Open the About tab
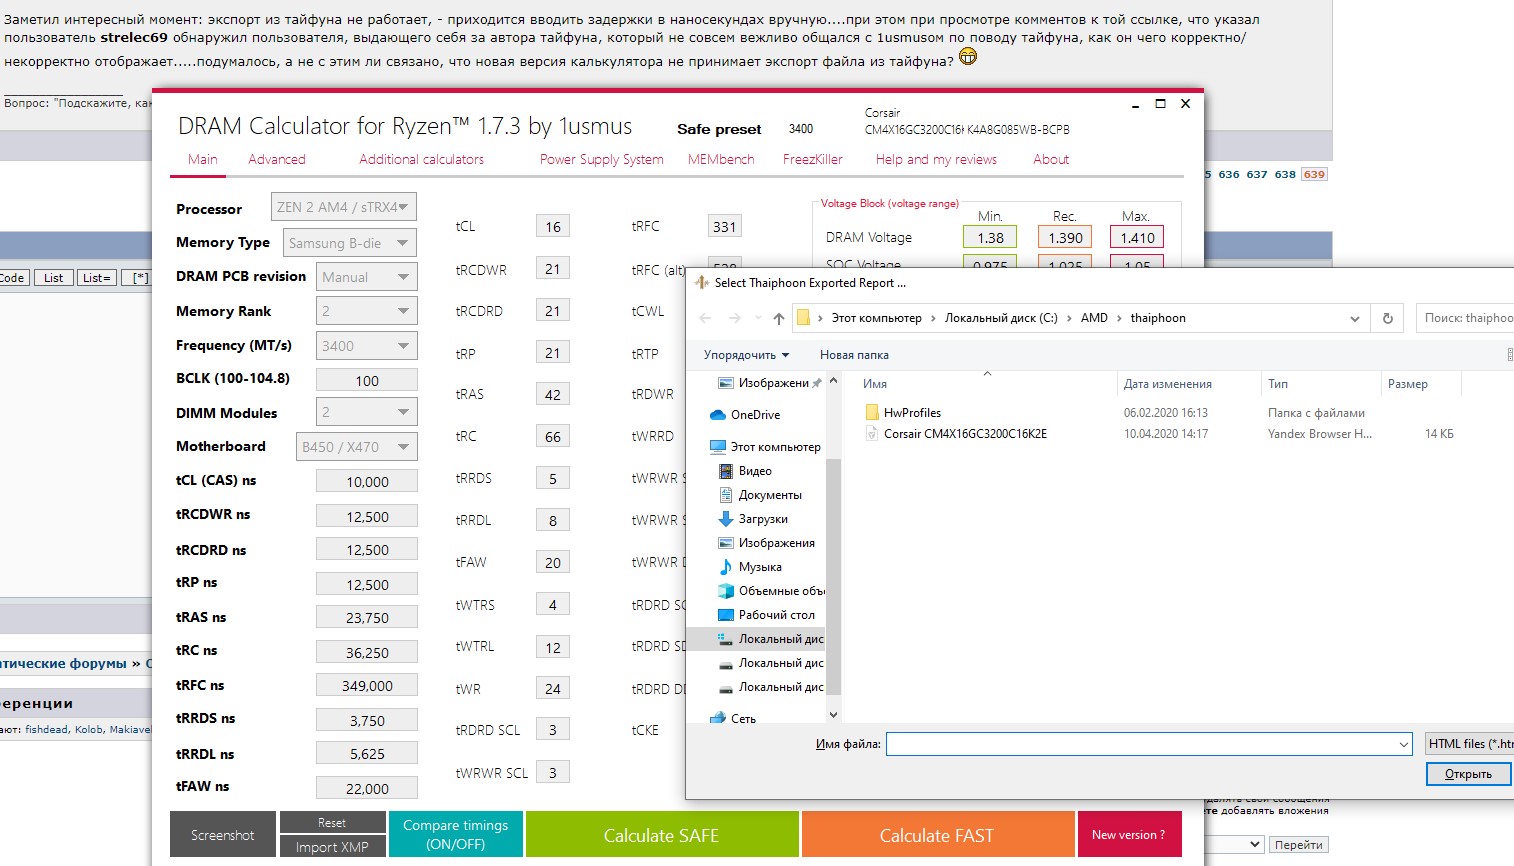 coord(1051,159)
